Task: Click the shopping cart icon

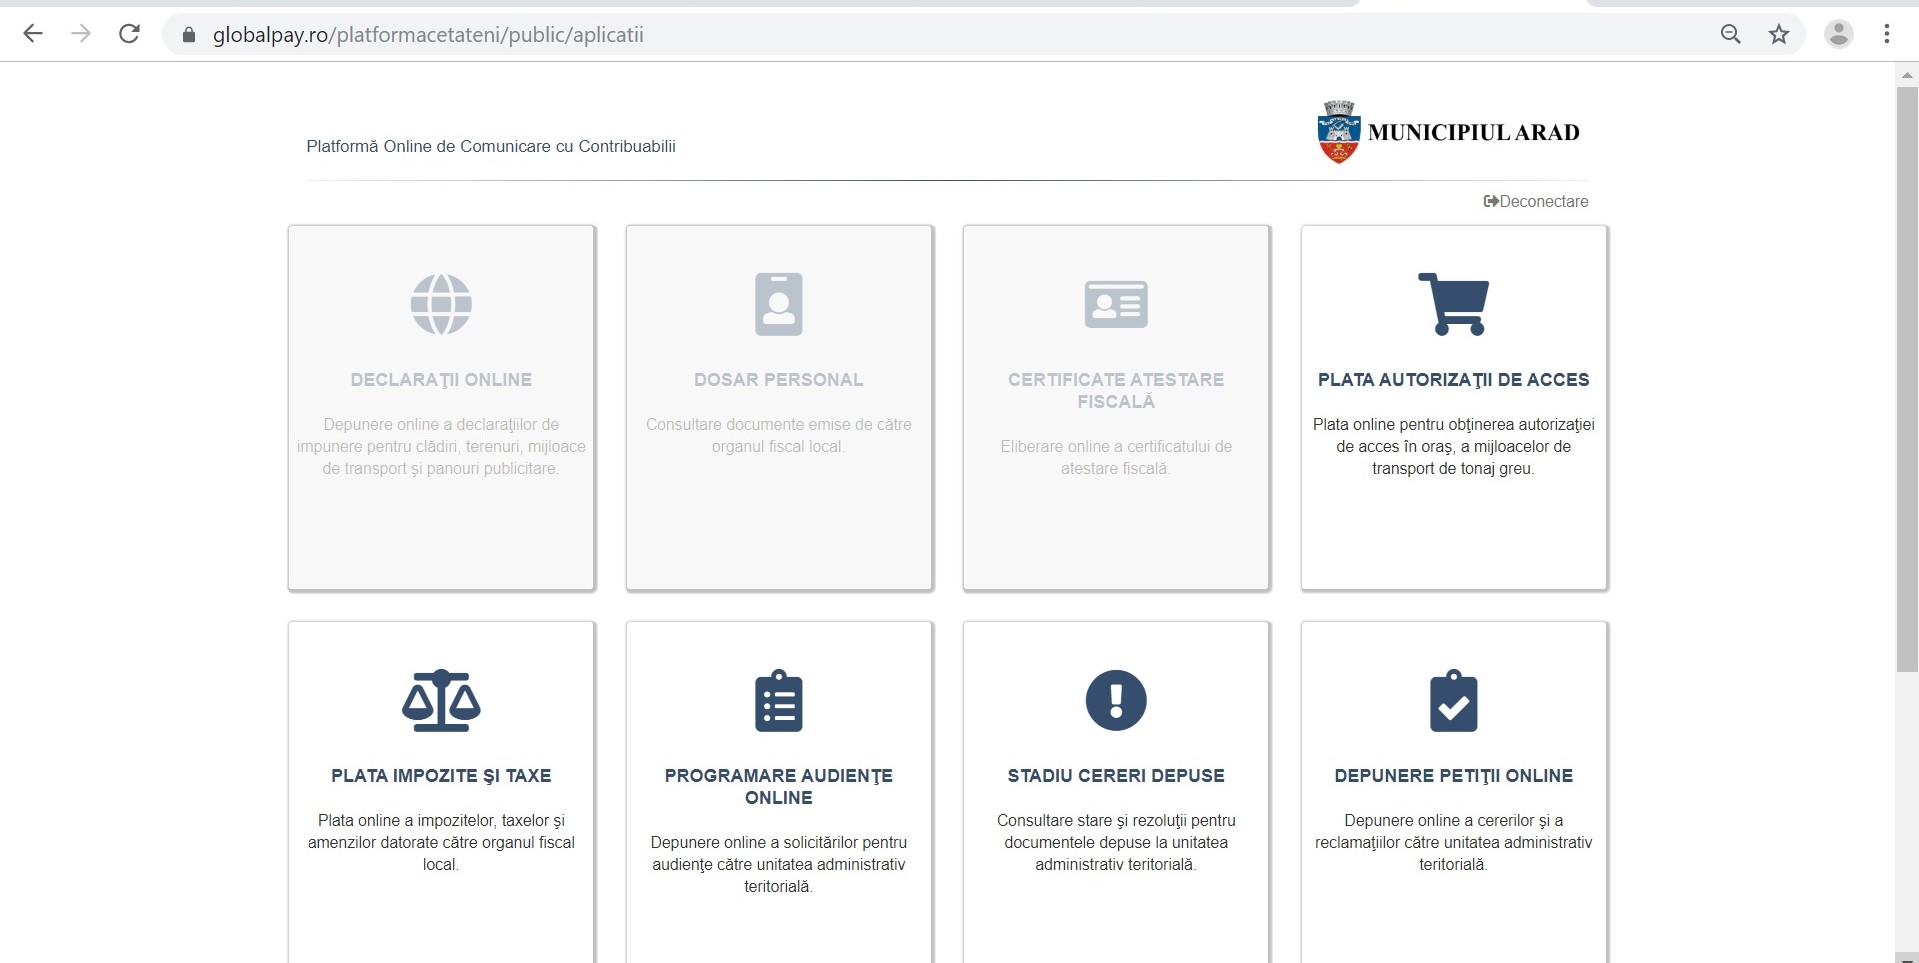Action: [1453, 304]
